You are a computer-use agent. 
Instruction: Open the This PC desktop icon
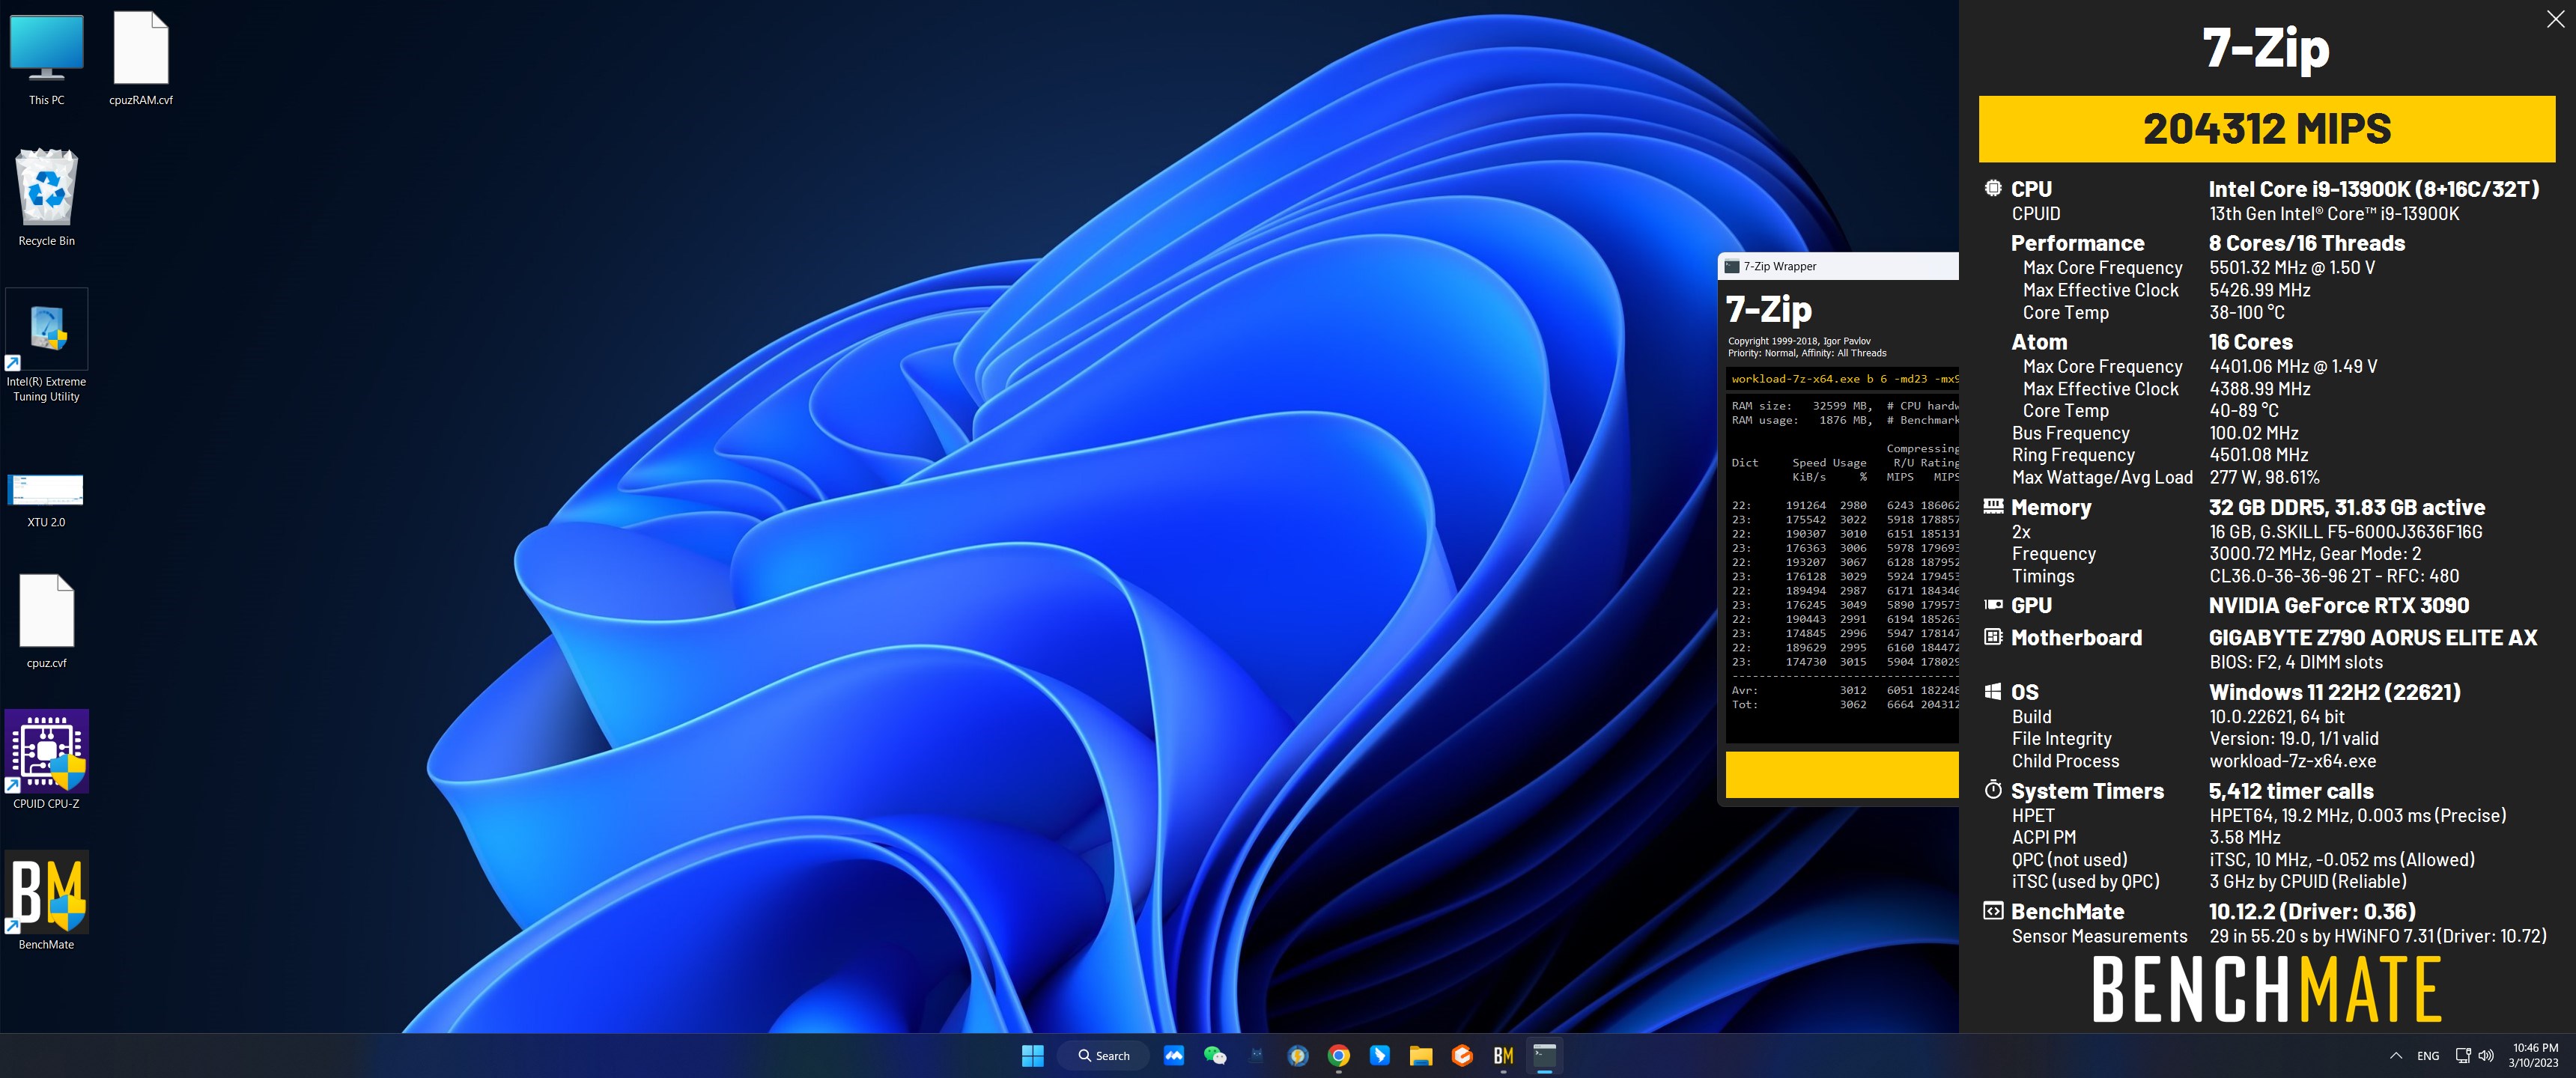(46, 58)
